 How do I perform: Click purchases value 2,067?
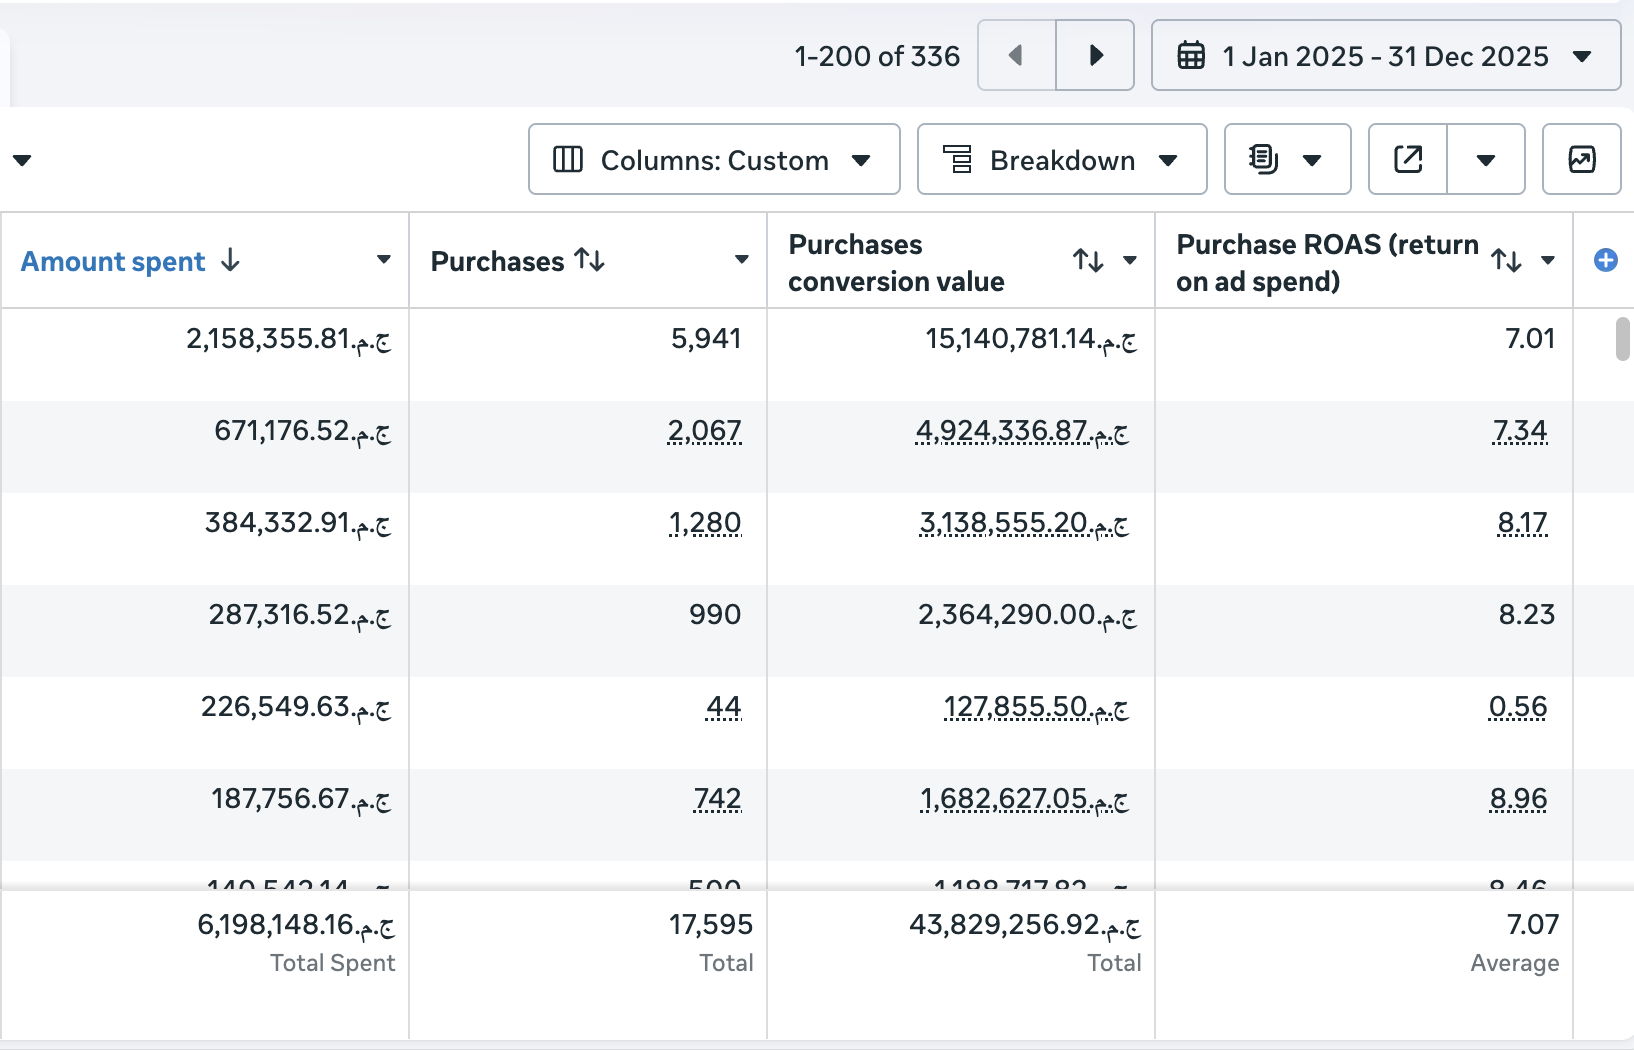pos(705,431)
